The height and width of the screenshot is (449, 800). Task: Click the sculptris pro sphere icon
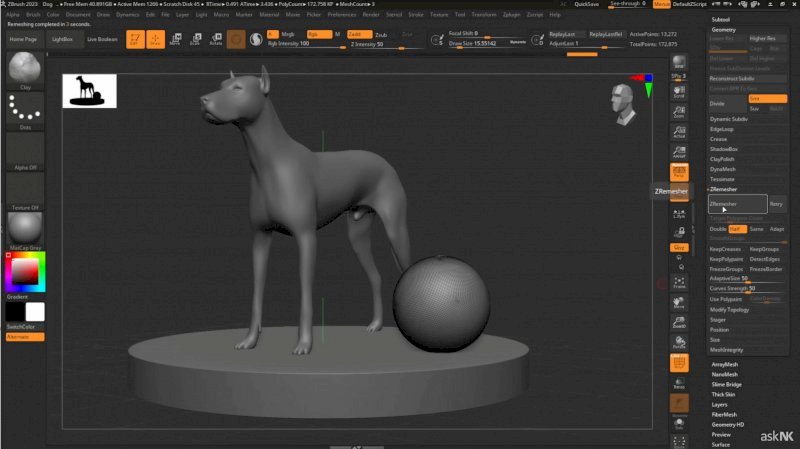click(x=256, y=39)
